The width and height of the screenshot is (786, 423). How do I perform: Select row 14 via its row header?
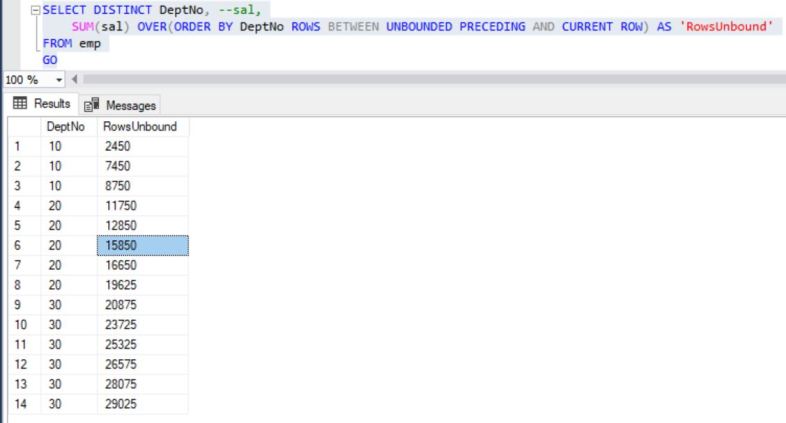(x=21, y=406)
